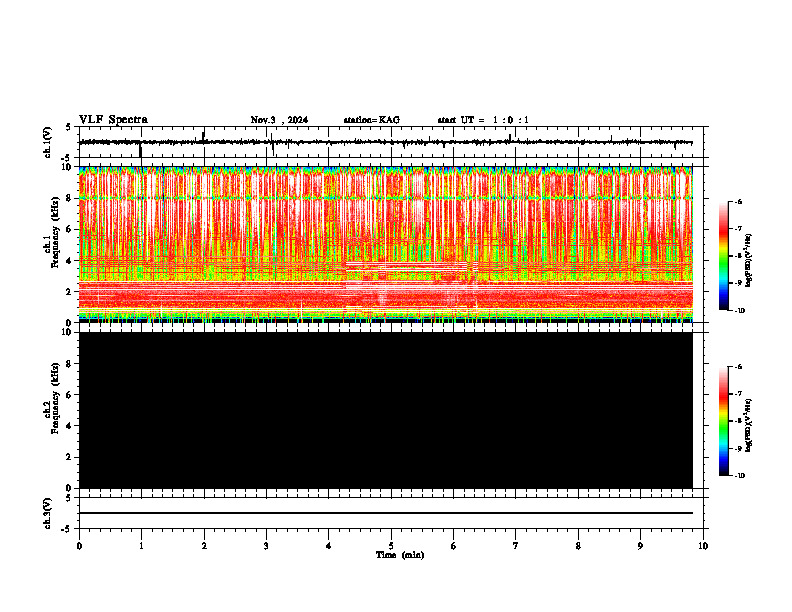The width and height of the screenshot is (792, 612).
Task: Click the "Time (min)" axis label
Action: pyautogui.click(x=400, y=555)
